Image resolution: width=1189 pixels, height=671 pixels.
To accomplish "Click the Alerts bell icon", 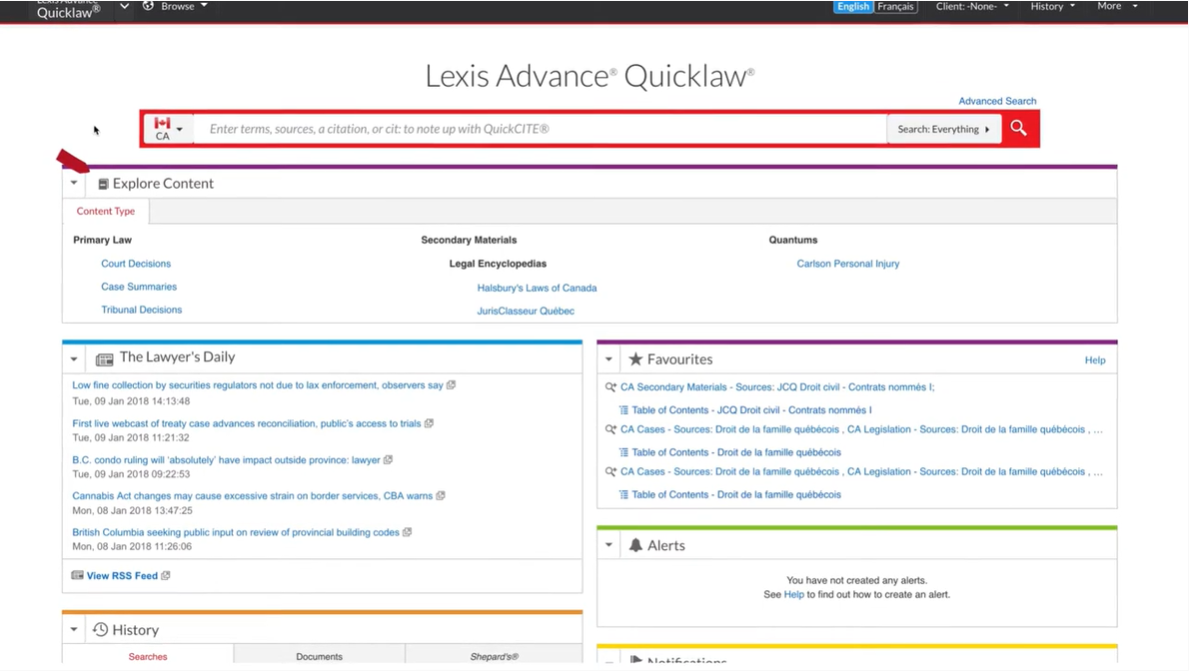I will (635, 545).
